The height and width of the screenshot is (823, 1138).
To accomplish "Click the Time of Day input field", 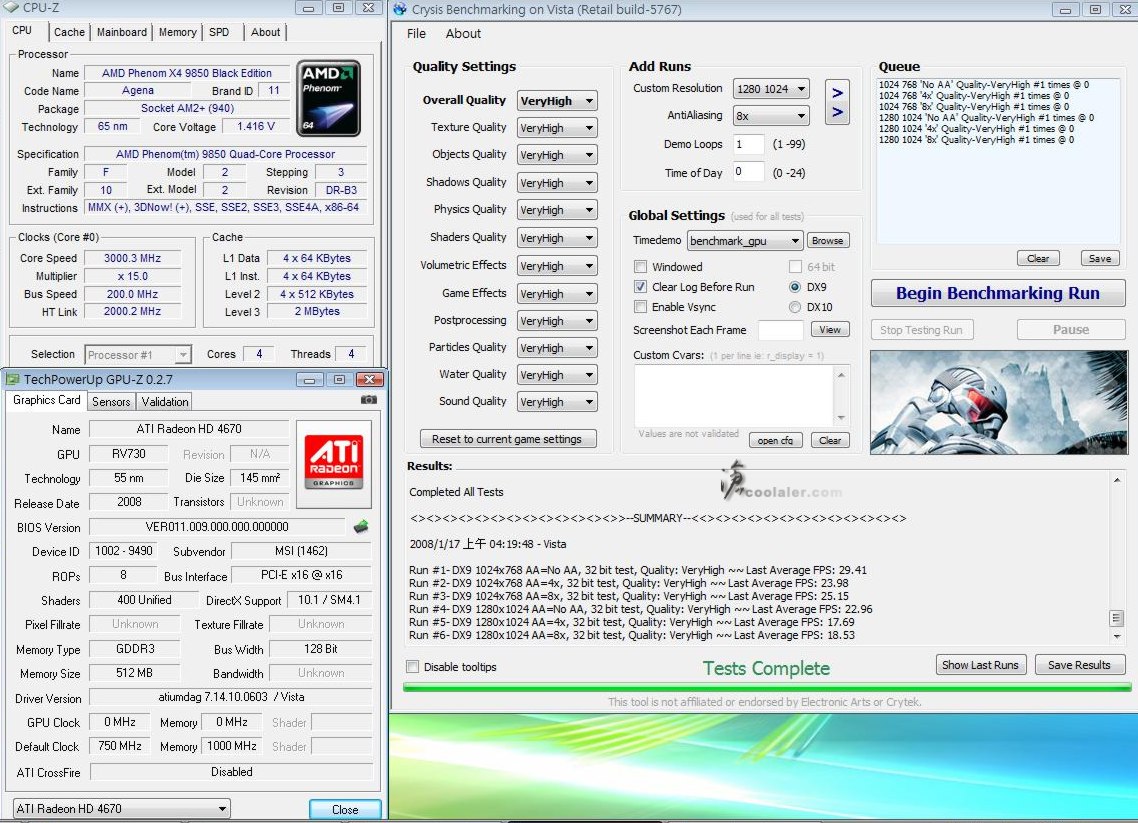I will point(748,172).
